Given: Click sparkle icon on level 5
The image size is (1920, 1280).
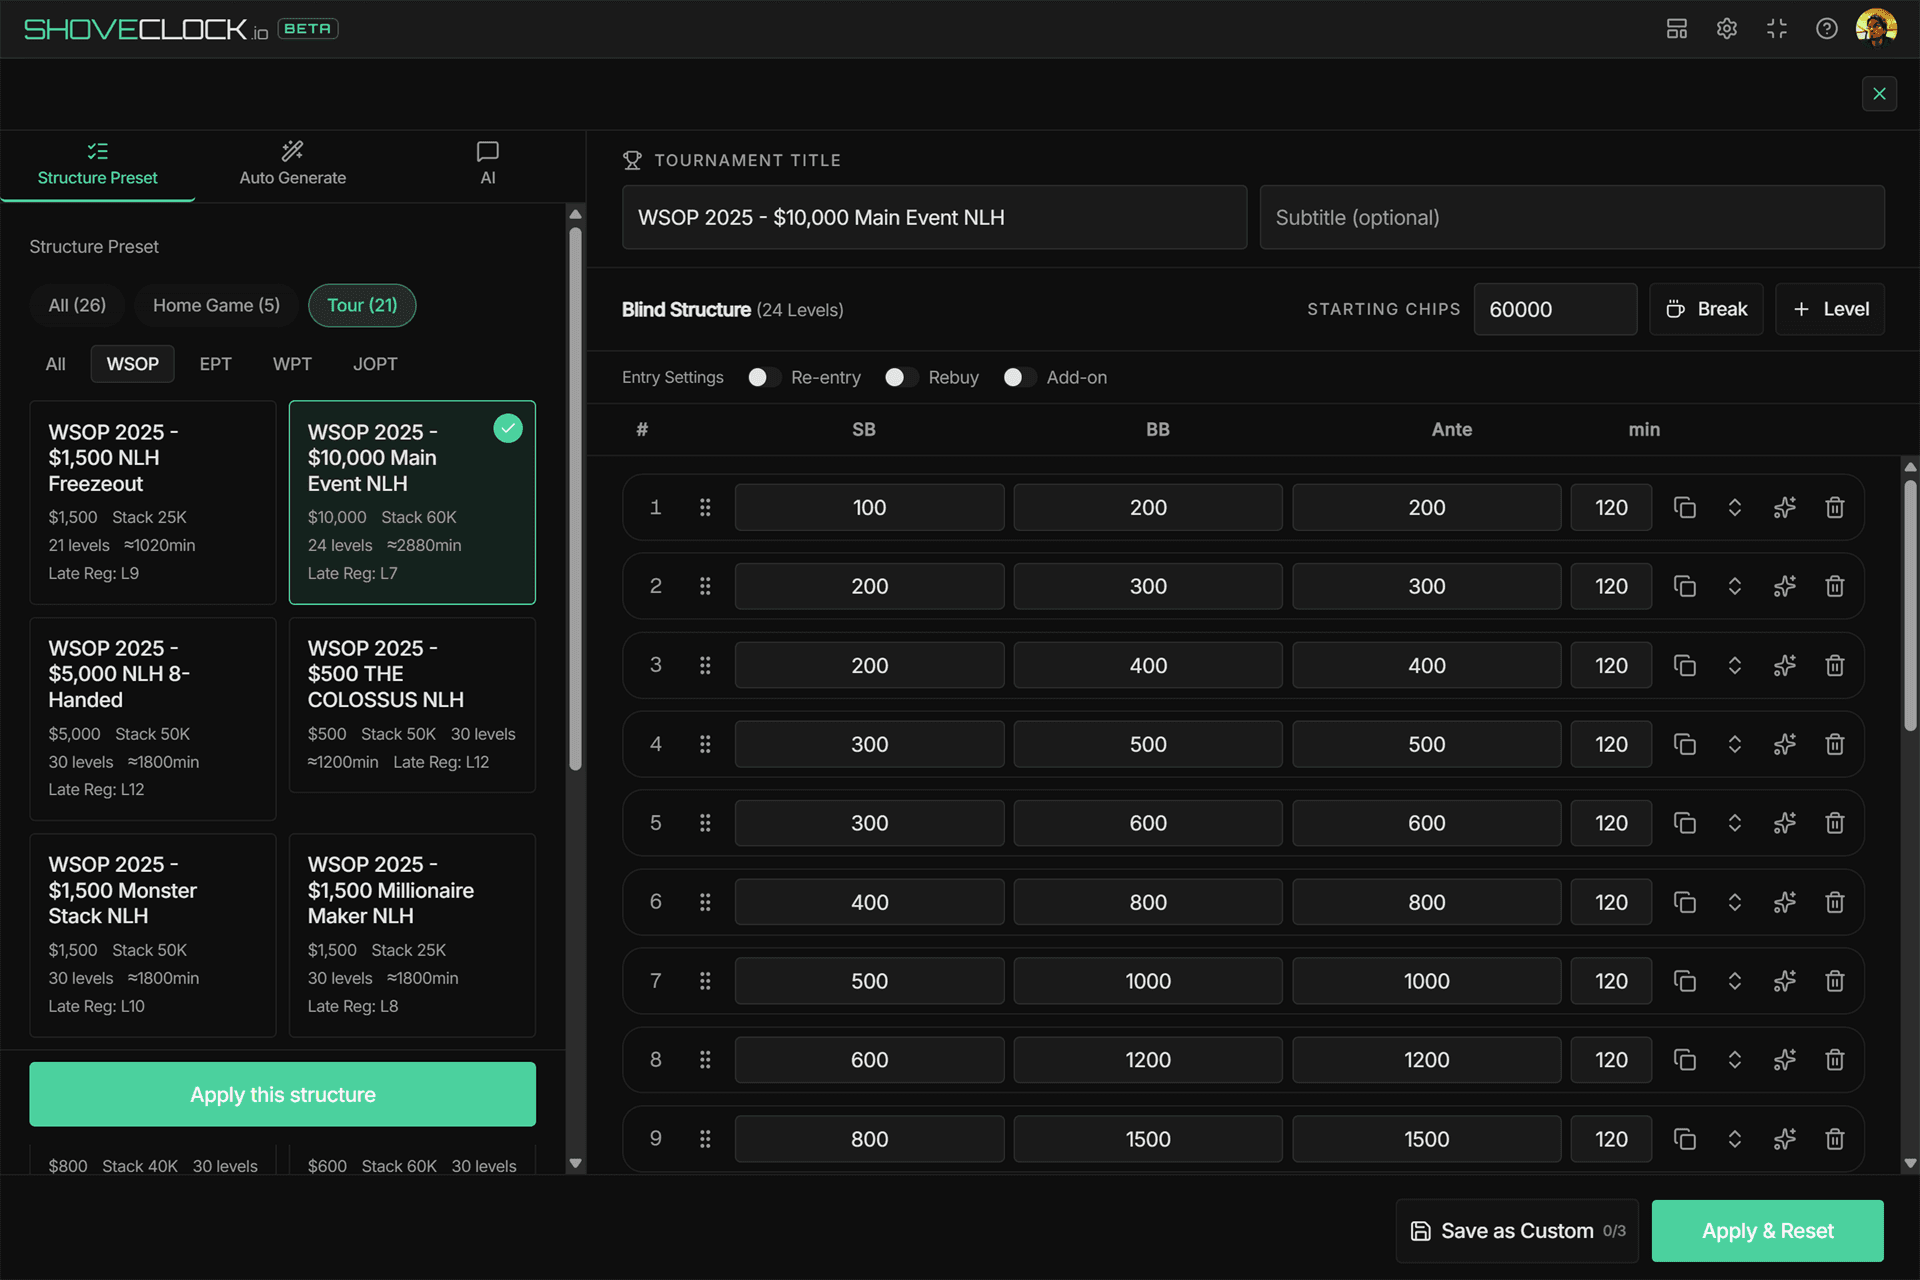Looking at the screenshot, I should coord(1785,824).
